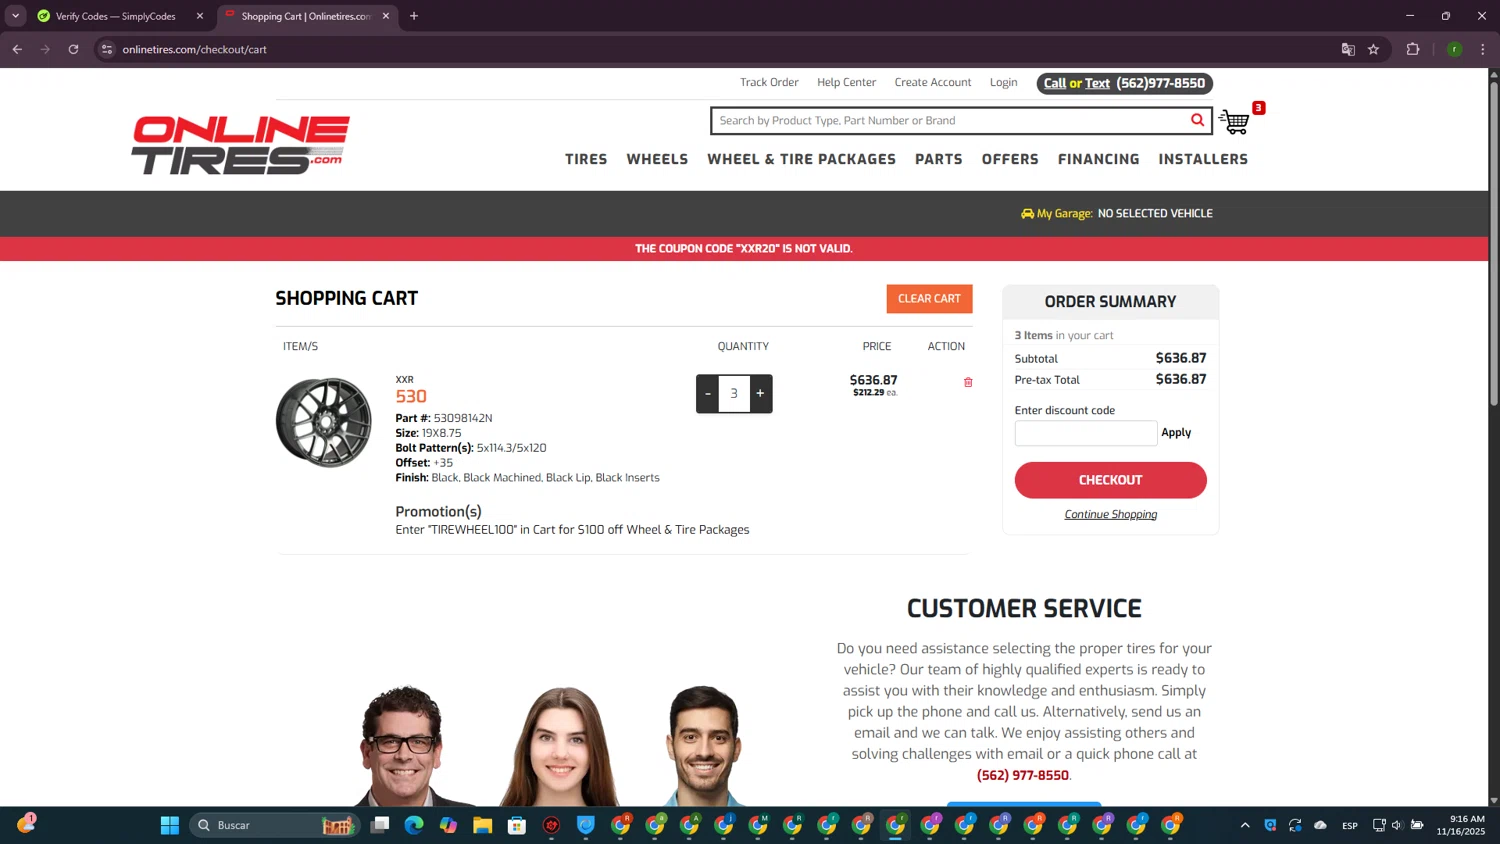
Task: Click the Online Tires logo
Action: (240, 145)
